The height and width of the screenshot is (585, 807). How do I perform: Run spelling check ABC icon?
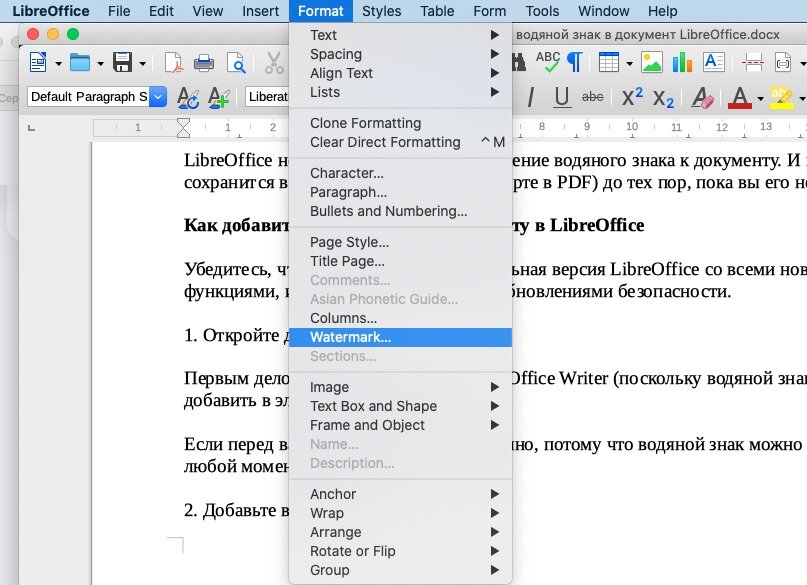point(548,62)
